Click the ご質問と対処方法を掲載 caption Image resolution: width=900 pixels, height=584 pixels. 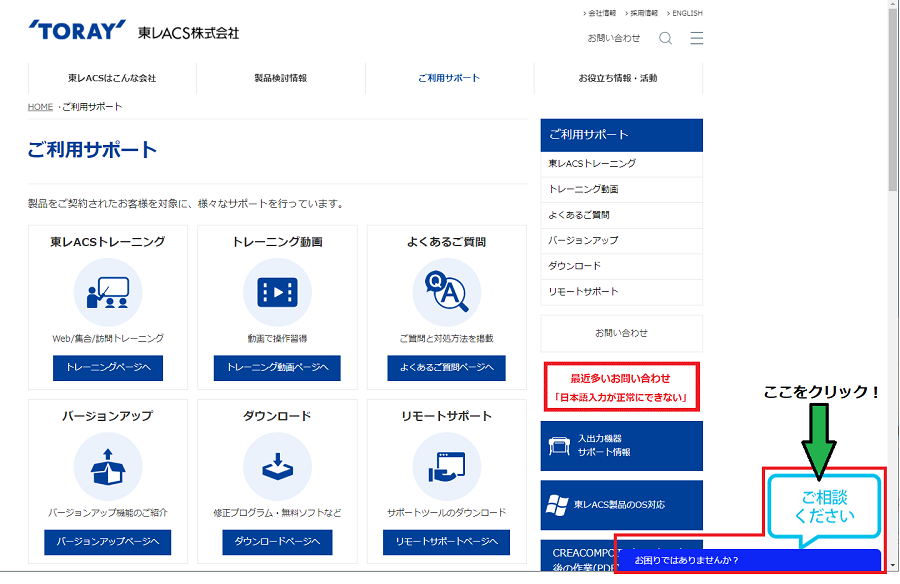pyautogui.click(x=447, y=339)
